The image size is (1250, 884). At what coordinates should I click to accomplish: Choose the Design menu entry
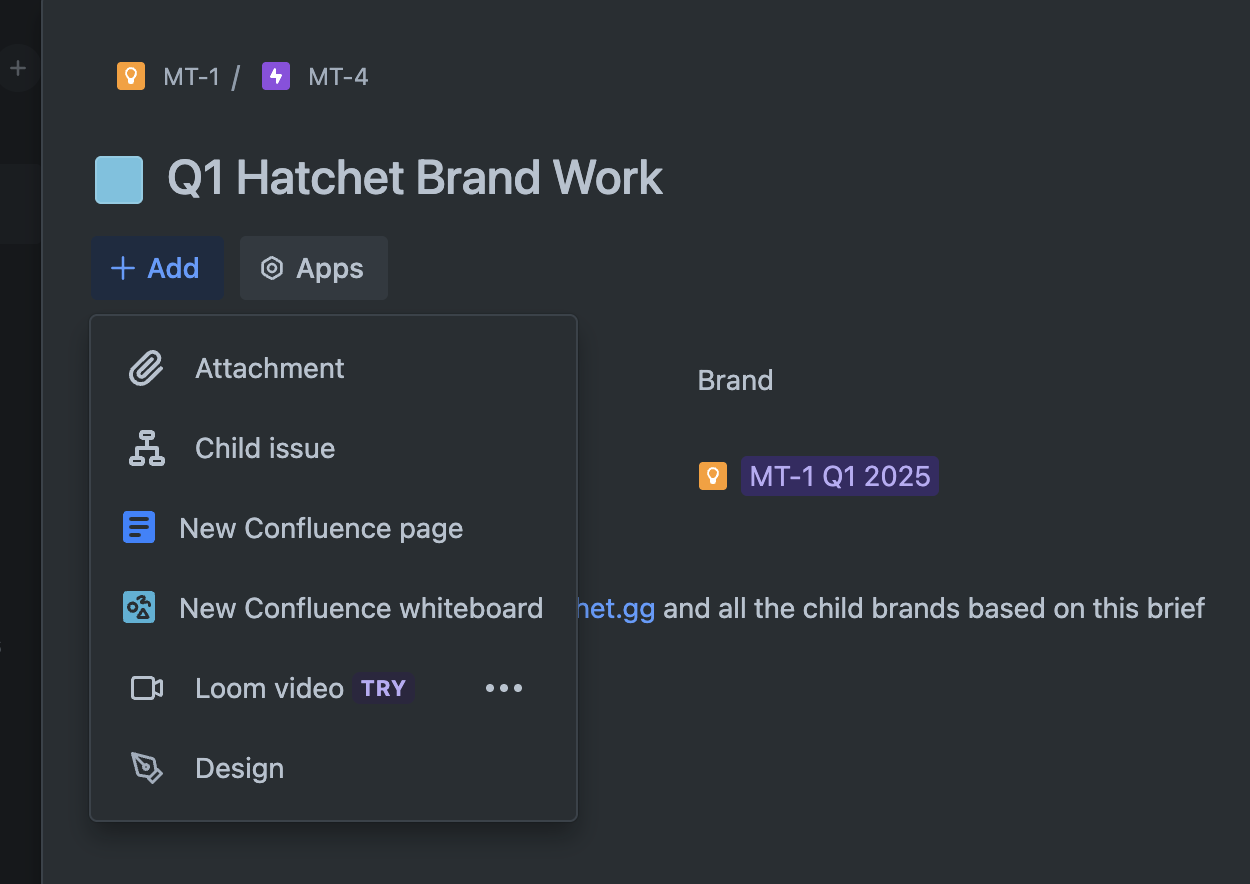point(333,768)
